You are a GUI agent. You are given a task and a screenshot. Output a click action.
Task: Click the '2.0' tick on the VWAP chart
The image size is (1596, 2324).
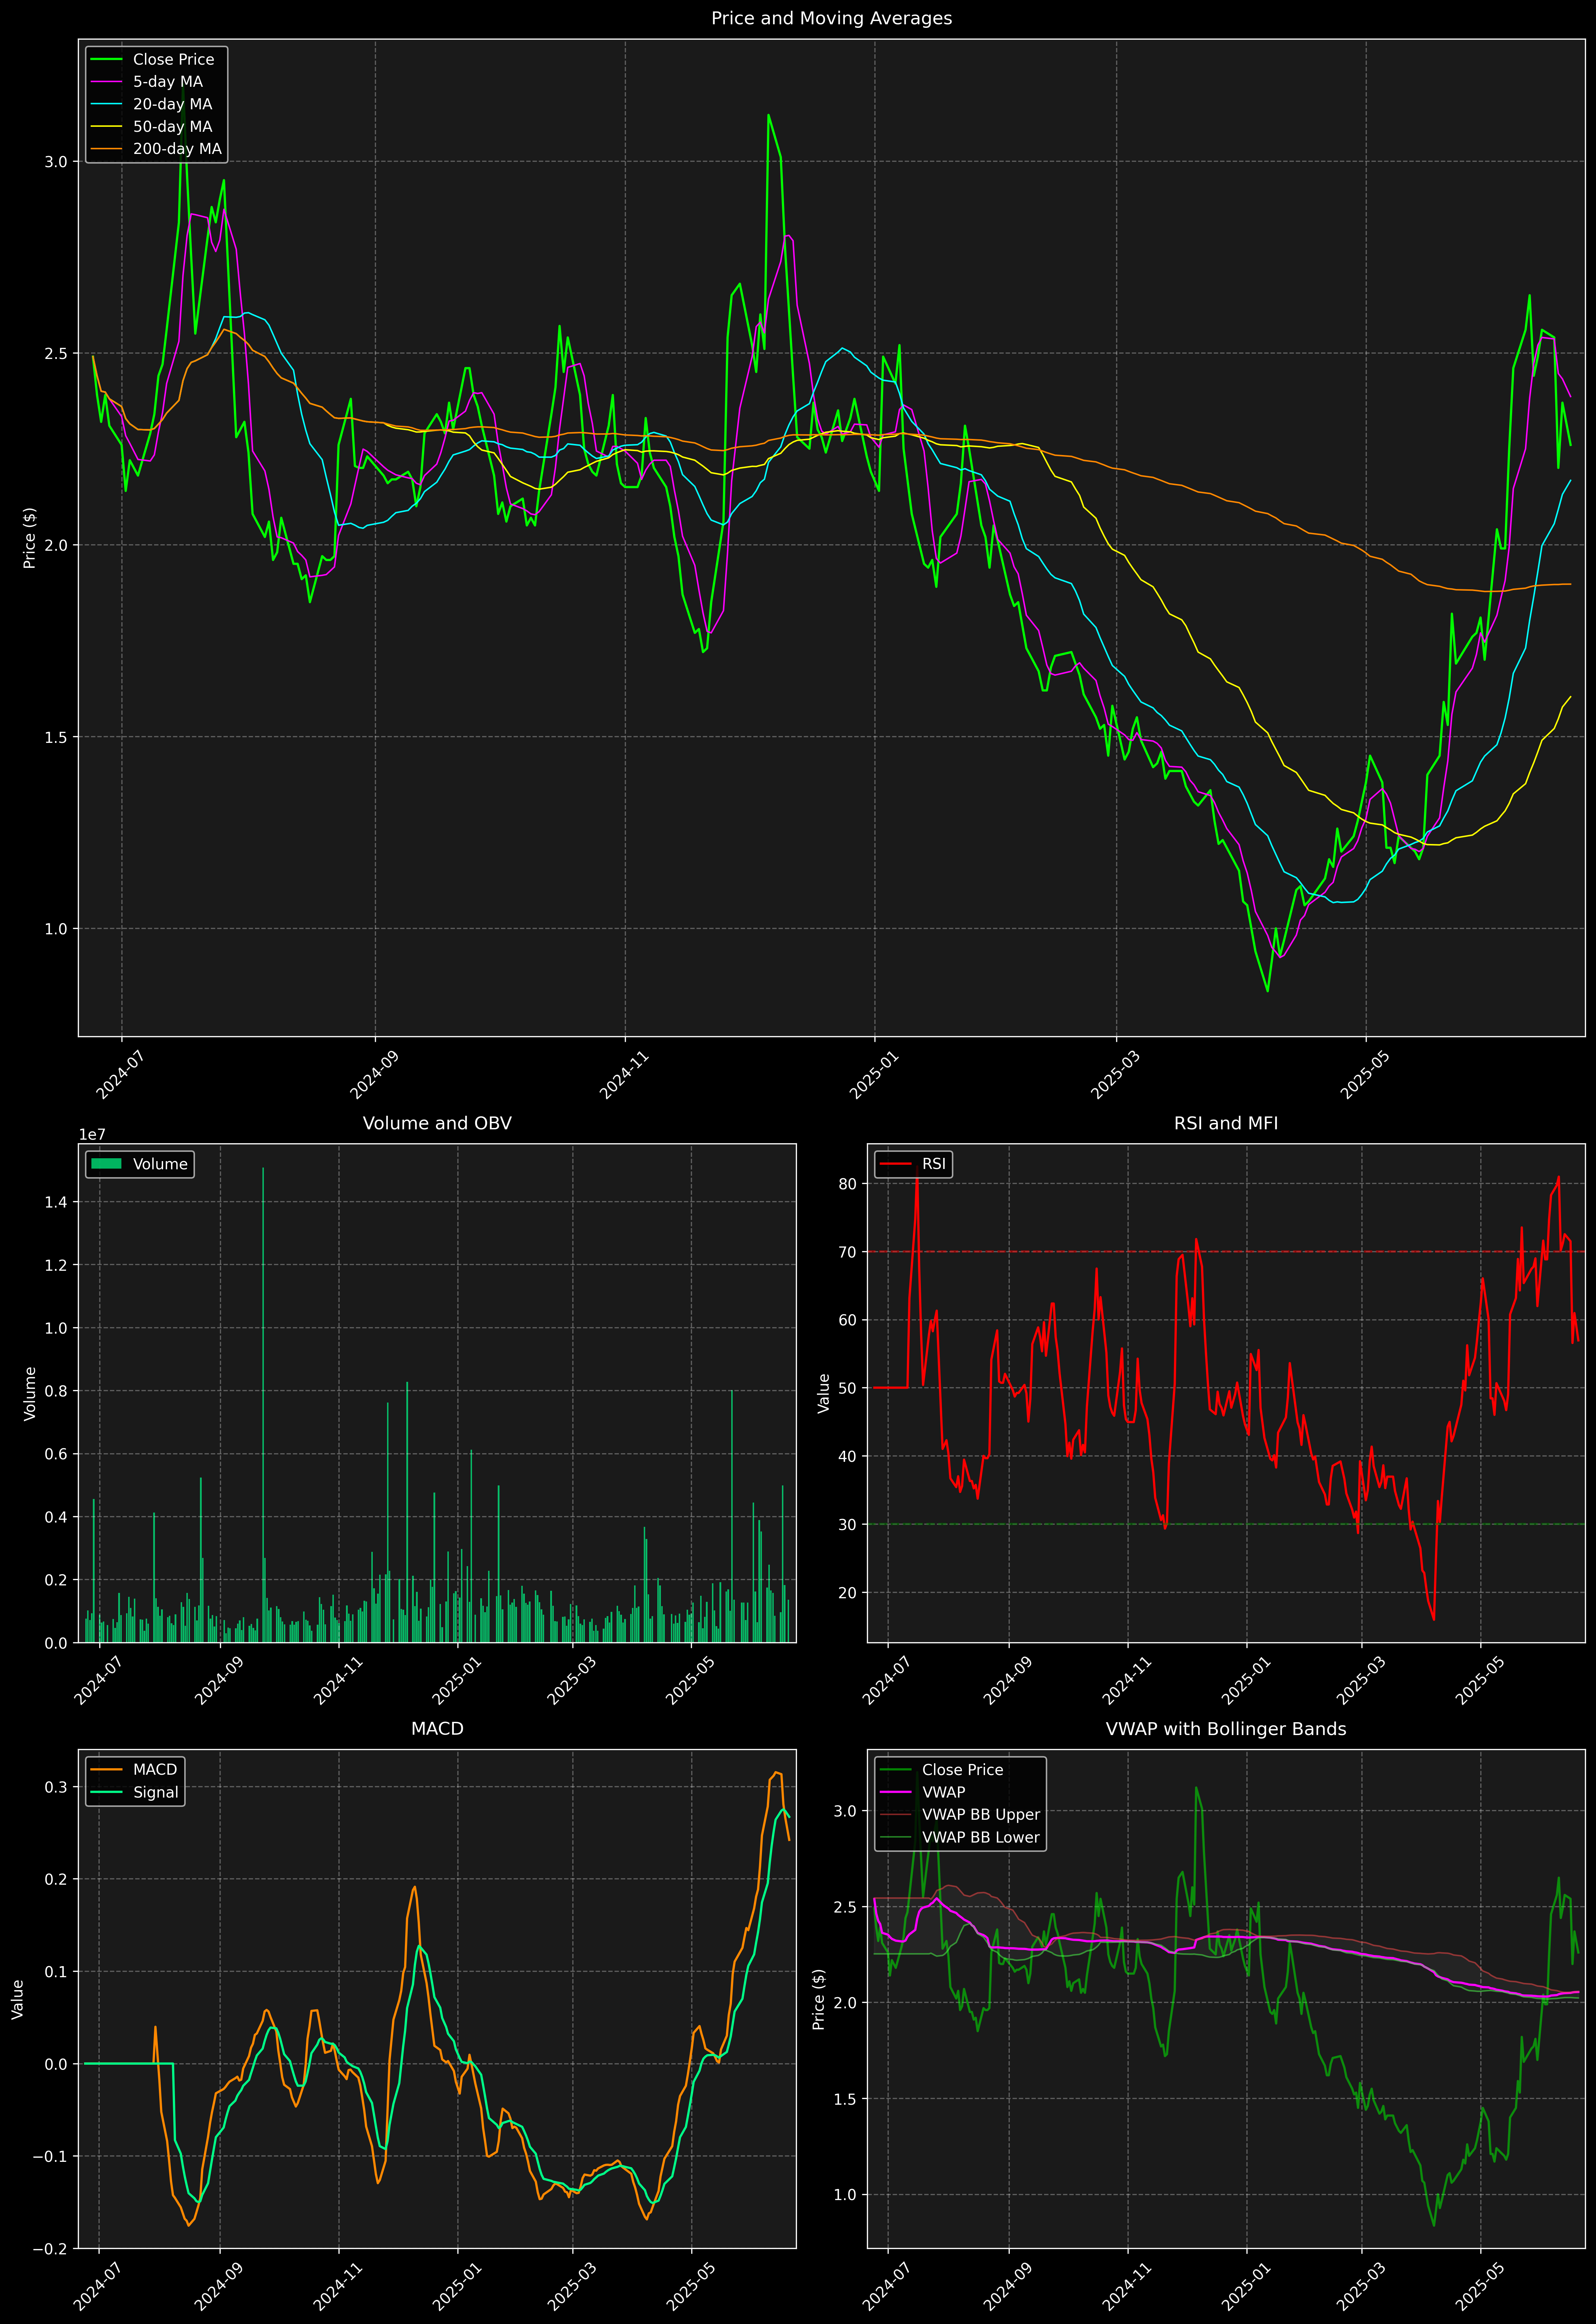click(845, 2003)
